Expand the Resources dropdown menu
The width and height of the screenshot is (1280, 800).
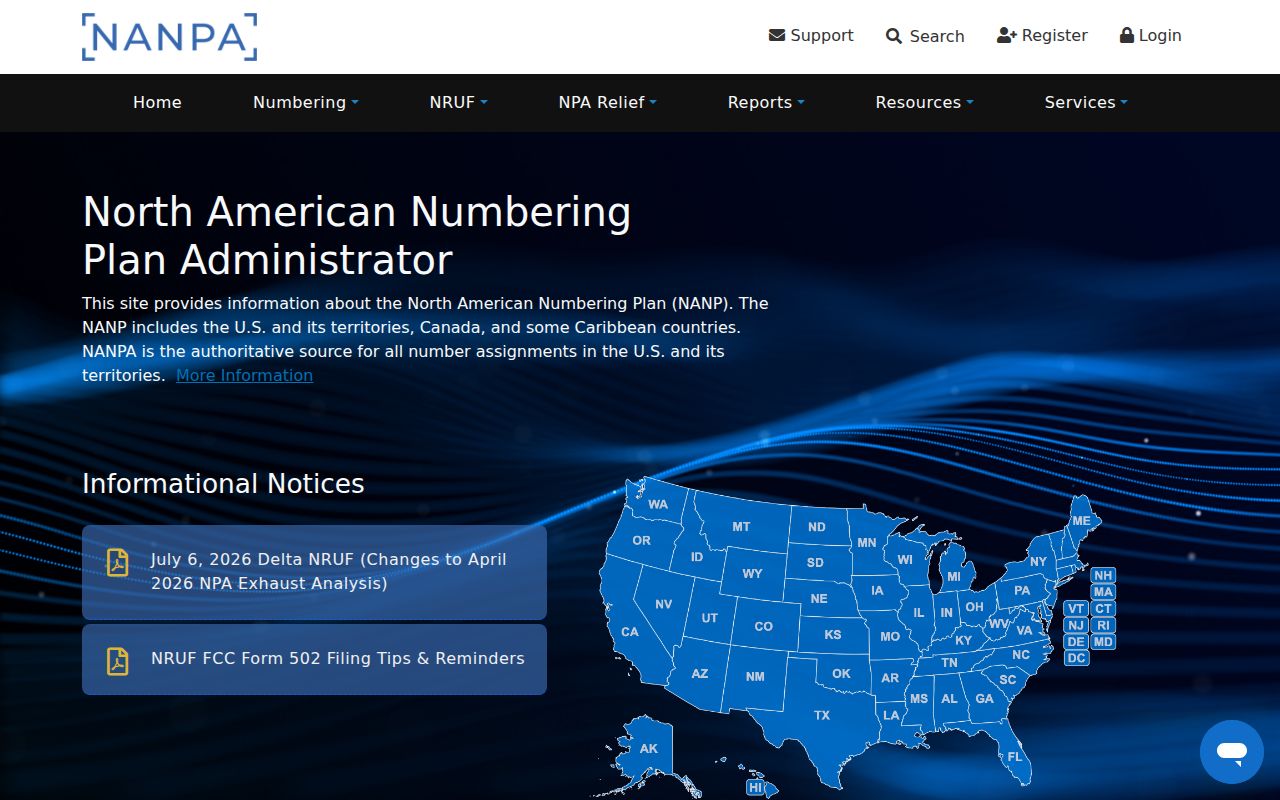pyautogui.click(x=924, y=102)
